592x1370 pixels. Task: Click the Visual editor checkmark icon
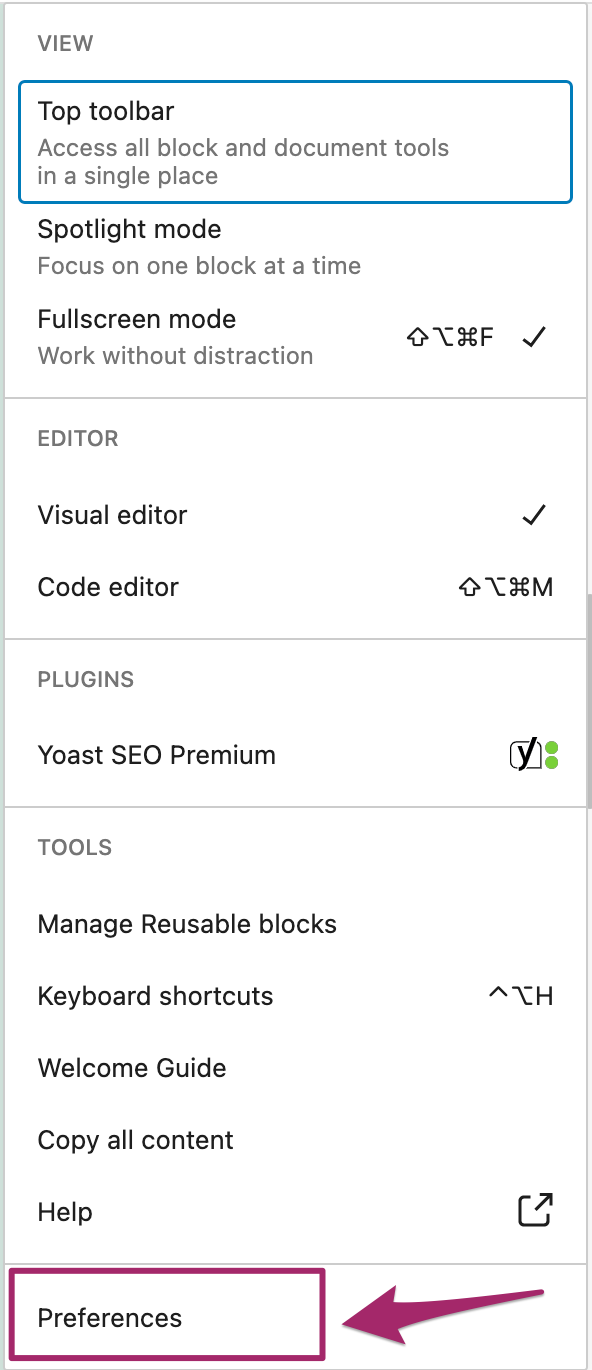(x=535, y=515)
